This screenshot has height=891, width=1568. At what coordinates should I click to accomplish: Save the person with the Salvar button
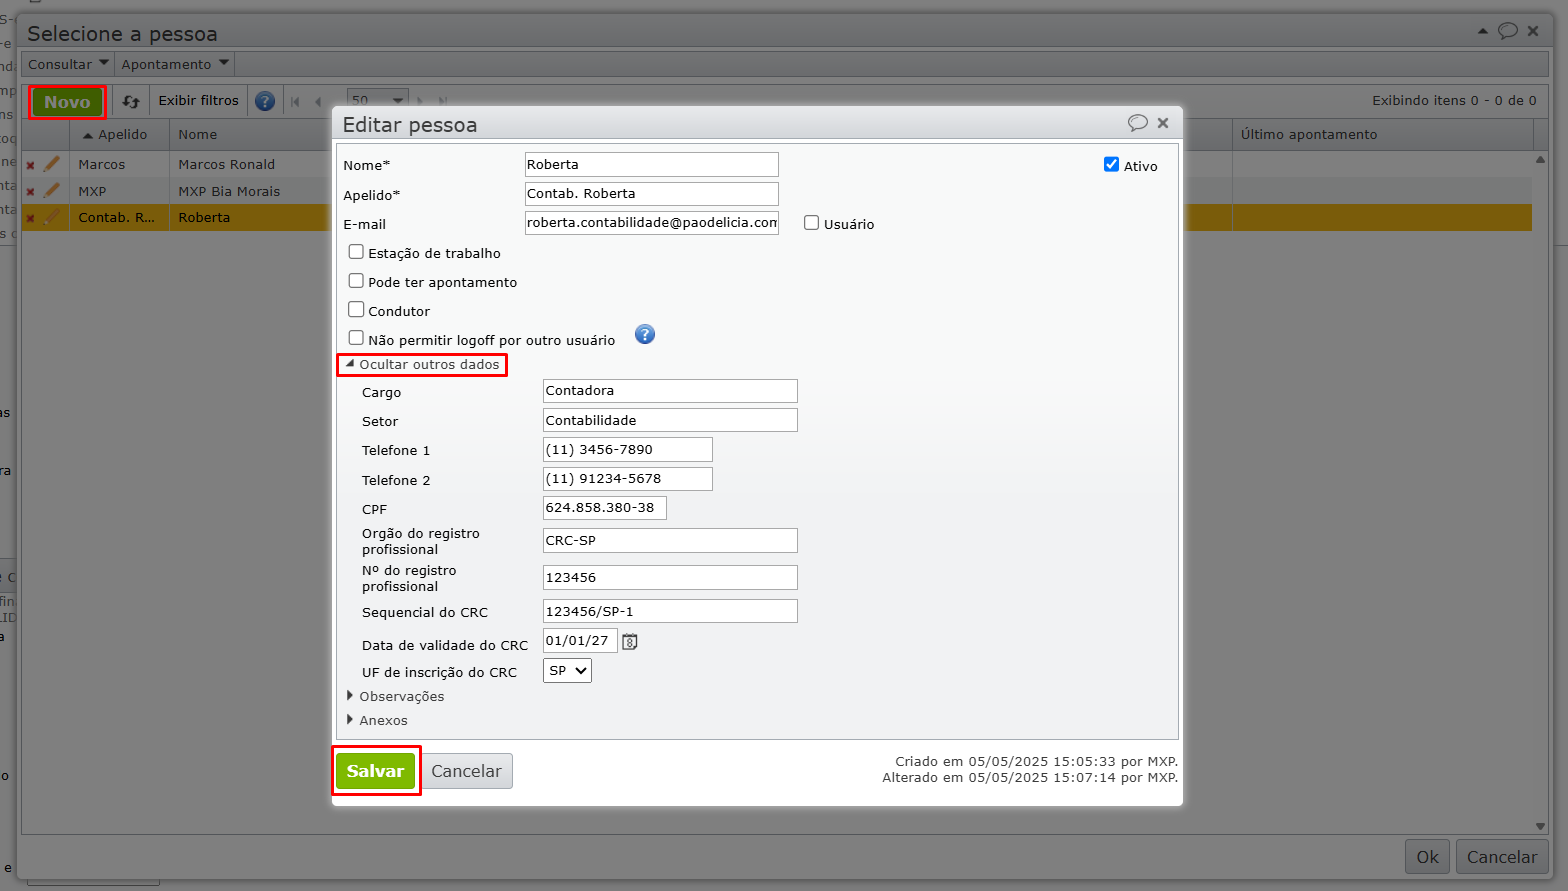tap(375, 771)
